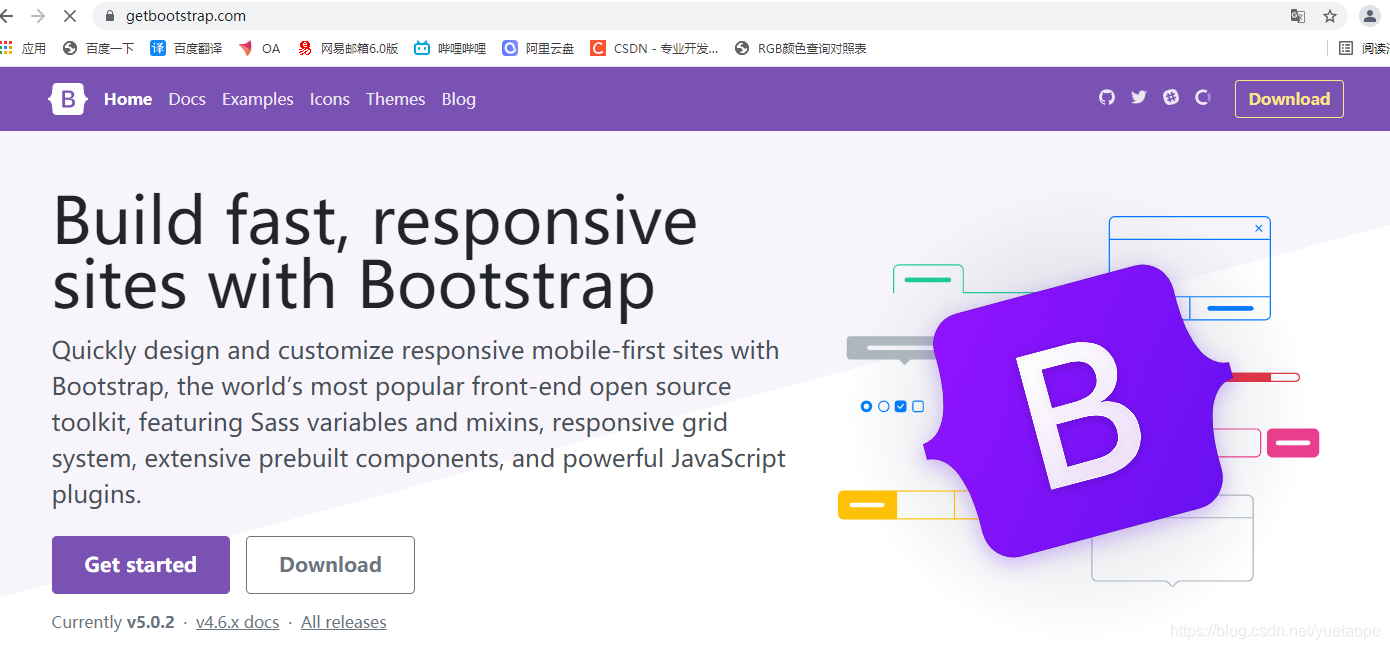Stop page loading with the X button

pyautogui.click(x=70, y=16)
